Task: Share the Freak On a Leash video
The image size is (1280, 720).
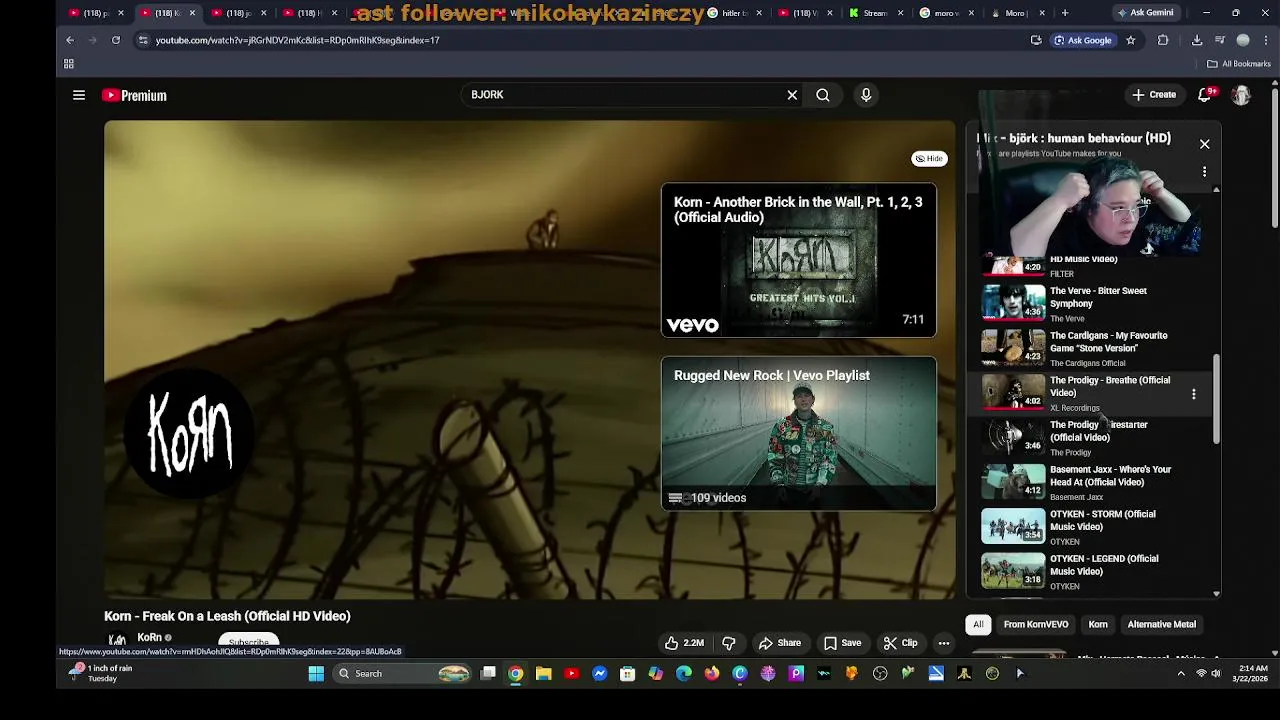Action: coord(779,643)
